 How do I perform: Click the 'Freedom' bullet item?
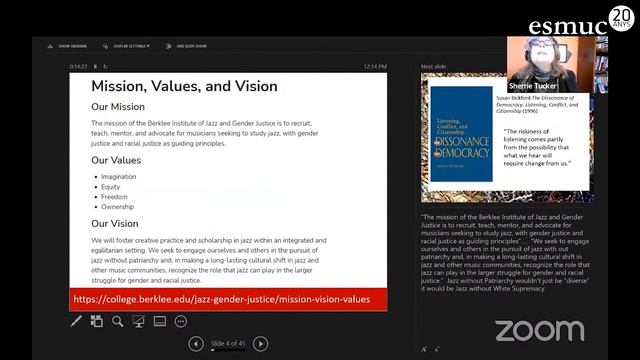pos(114,197)
